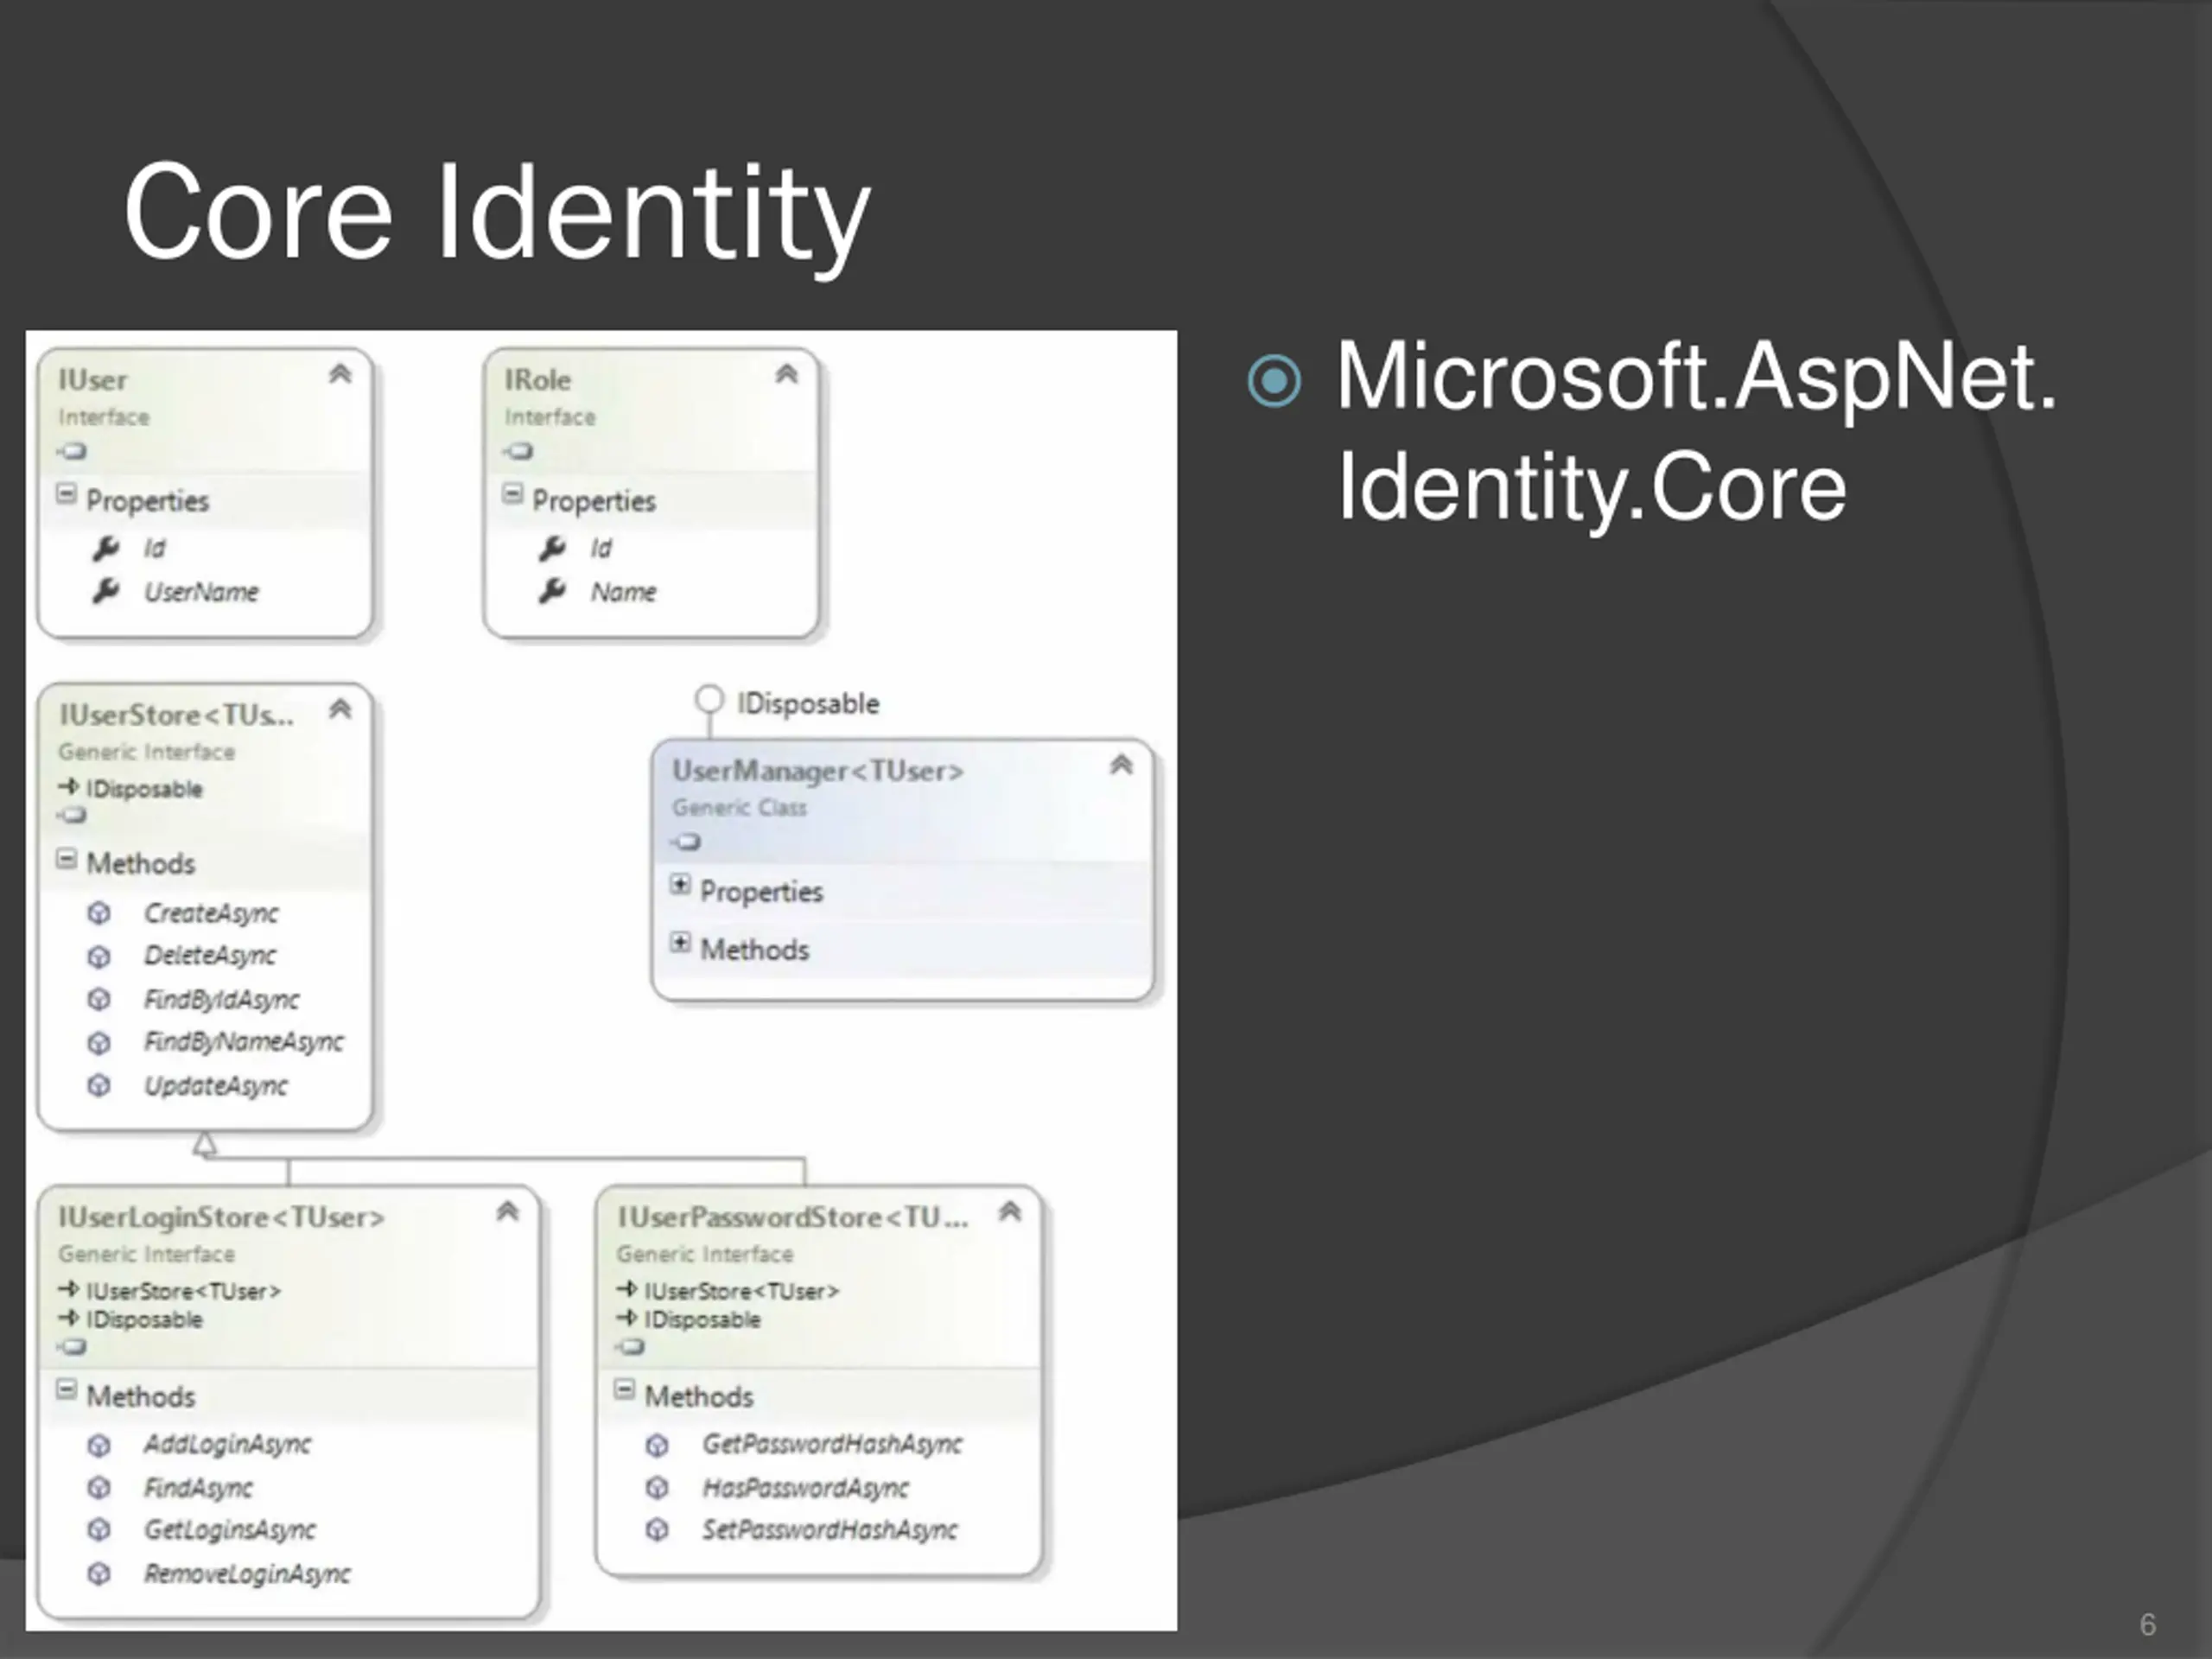Click the method icon beside FindByNameAsync
This screenshot has width=2212, height=1659.
(99, 1043)
